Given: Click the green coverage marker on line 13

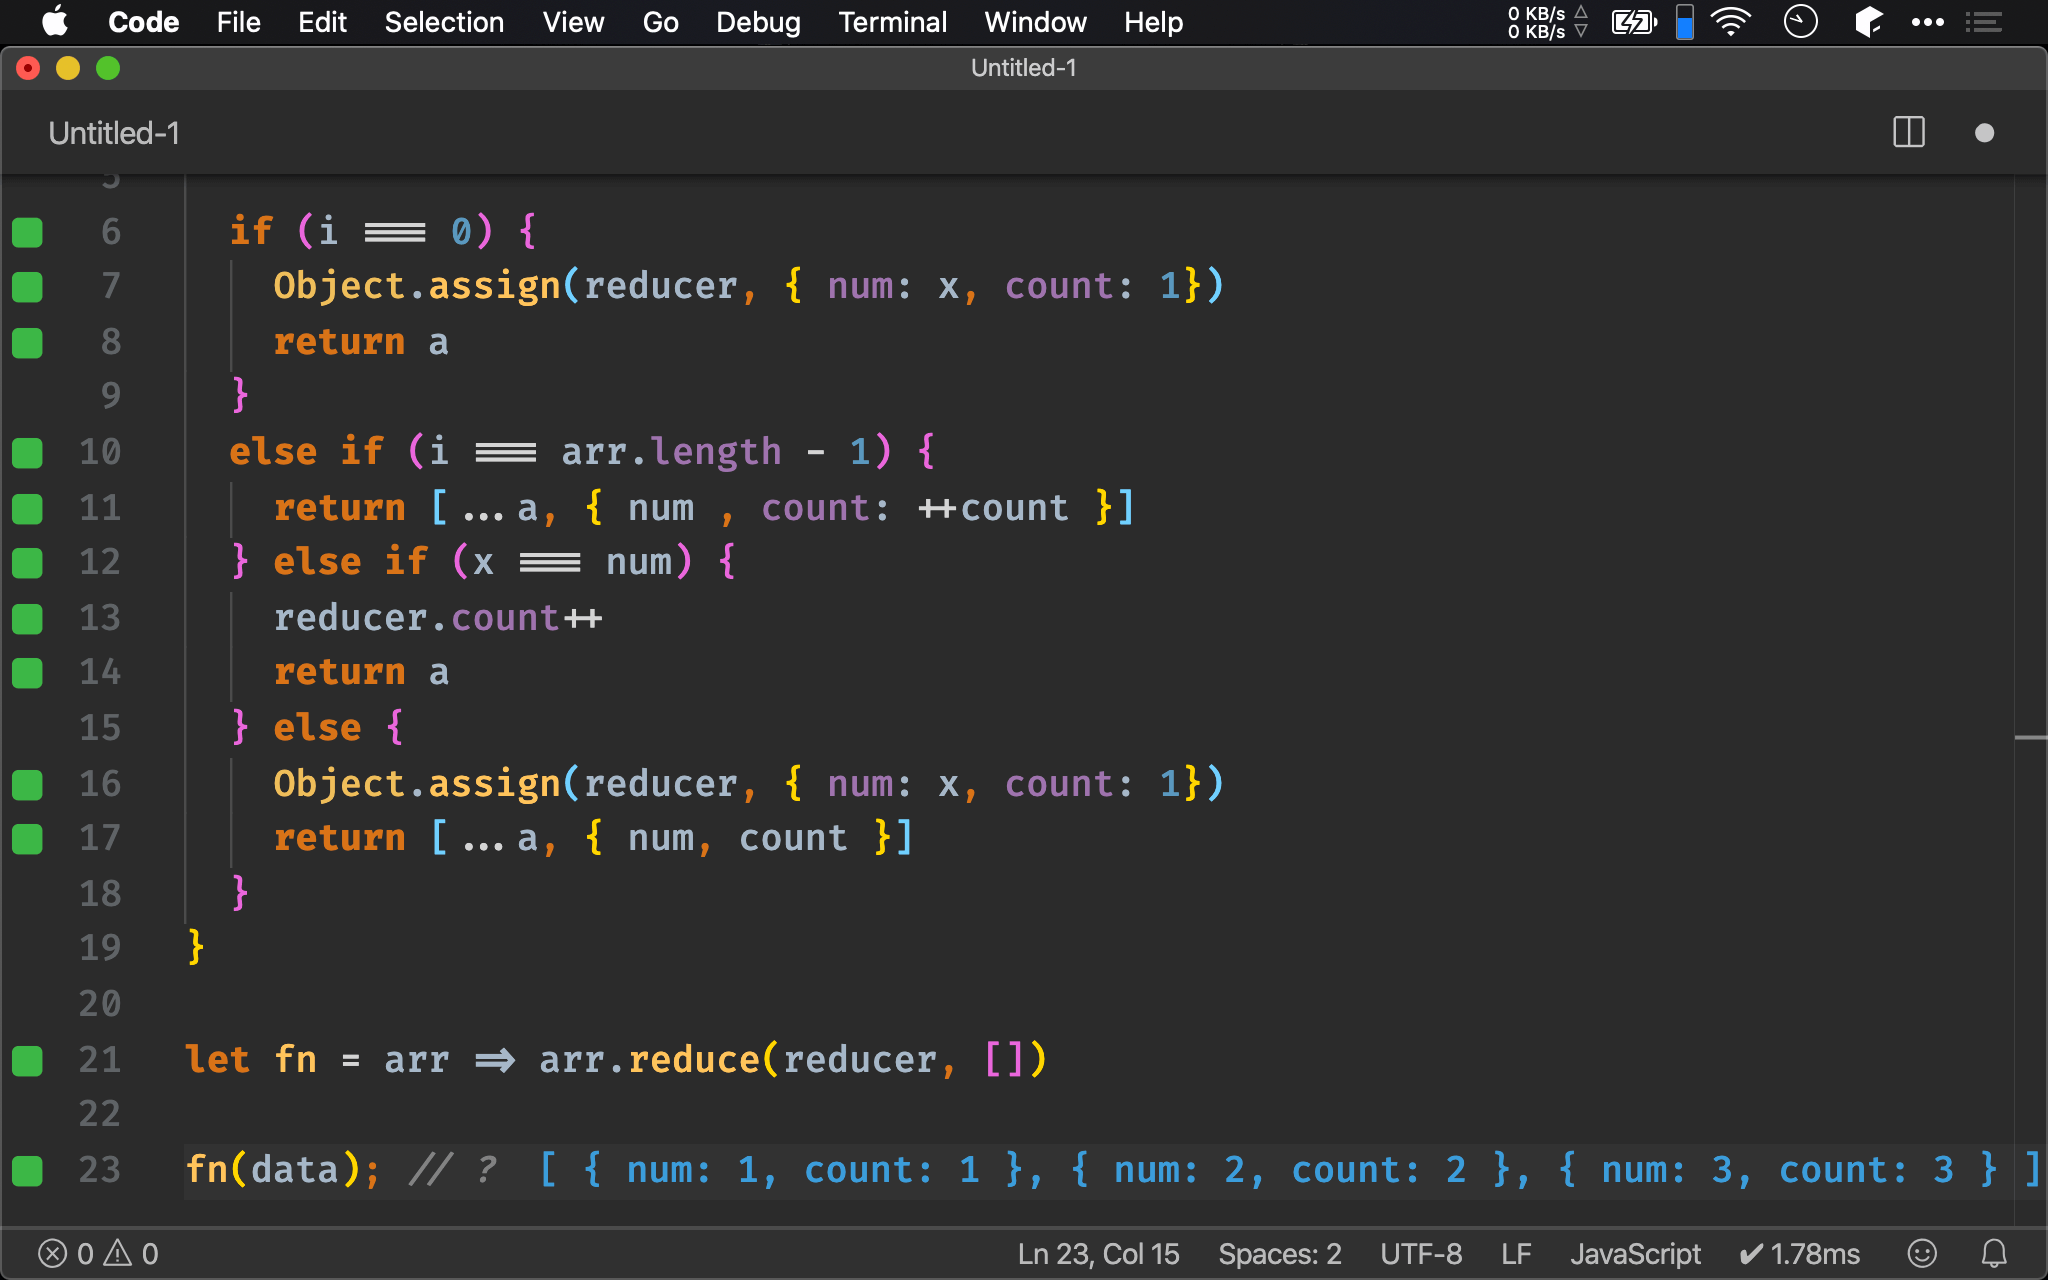Looking at the screenshot, I should [x=27, y=618].
